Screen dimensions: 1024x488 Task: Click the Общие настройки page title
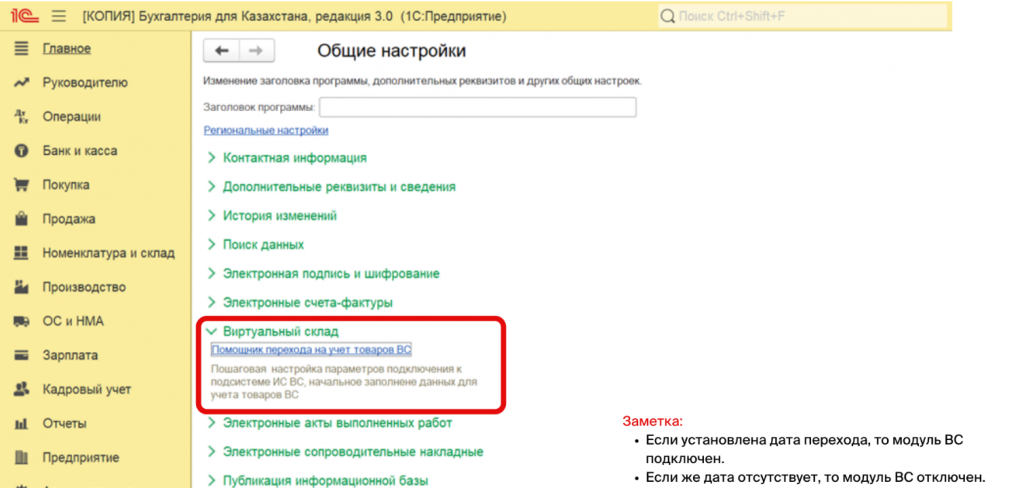[x=392, y=51]
